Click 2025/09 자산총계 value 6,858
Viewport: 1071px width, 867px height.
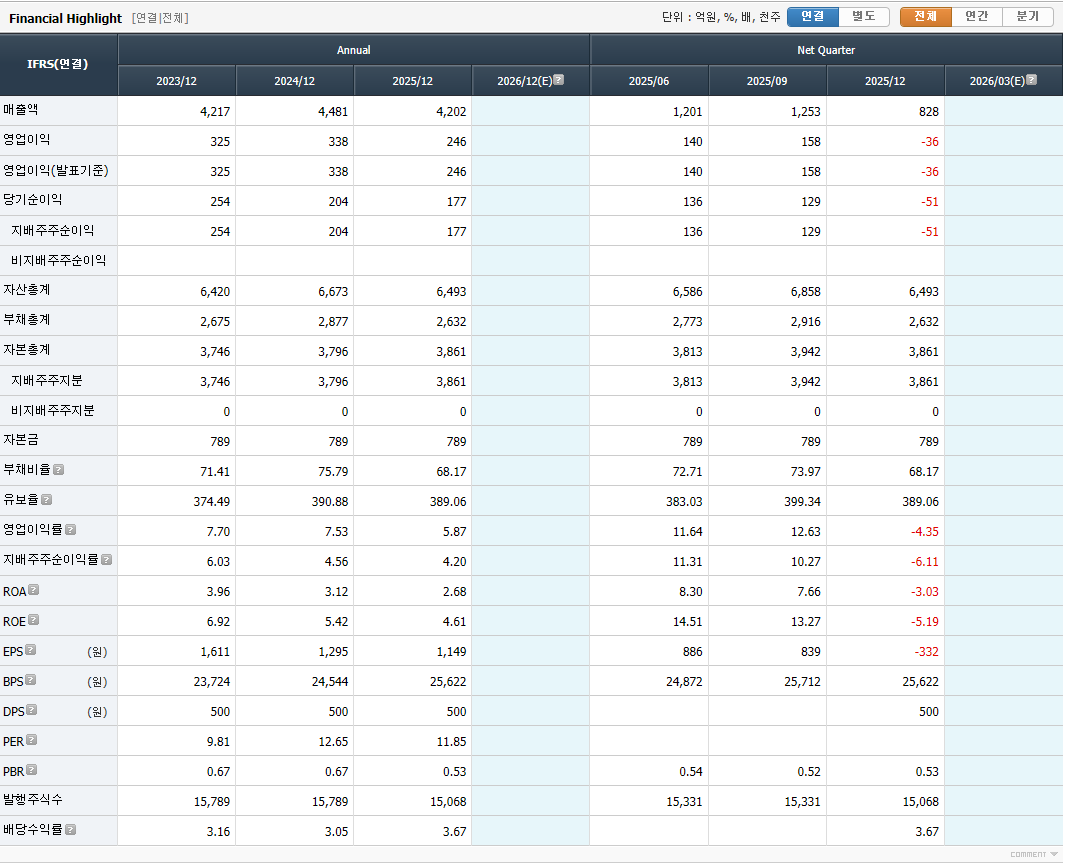click(806, 292)
